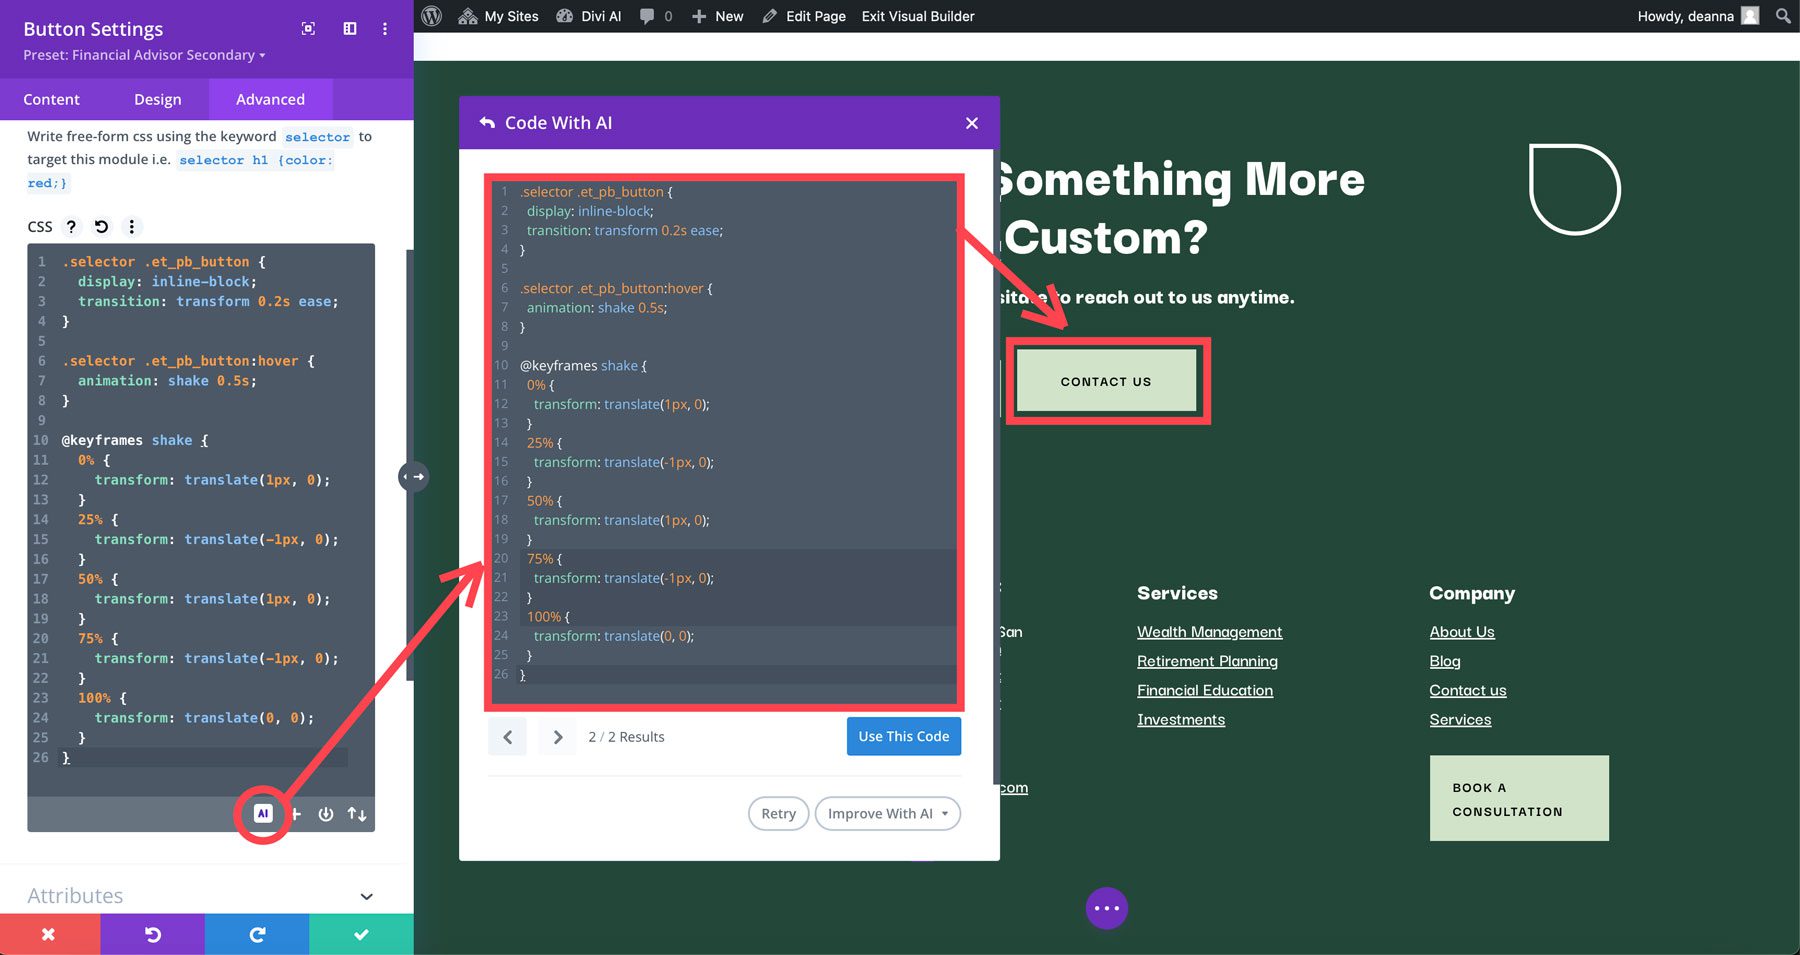
Task: Click in the AI generated code box
Action: (724, 443)
